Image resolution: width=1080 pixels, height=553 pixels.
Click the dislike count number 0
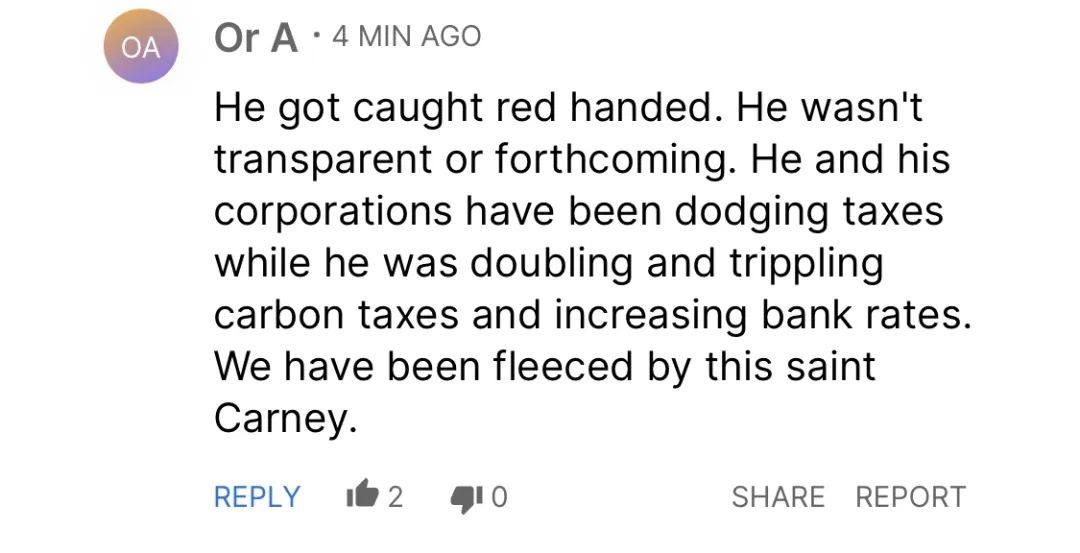coord(499,497)
